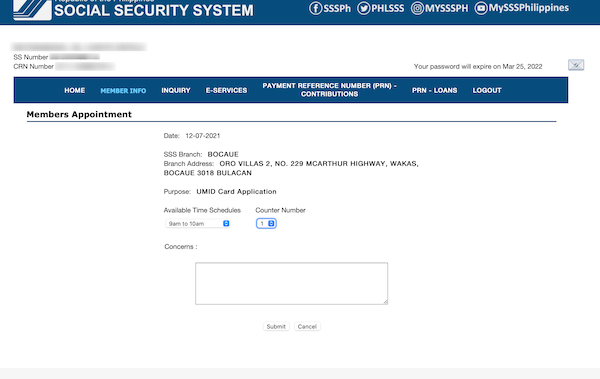Submit the appointment form
The height and width of the screenshot is (379, 600).
(276, 327)
